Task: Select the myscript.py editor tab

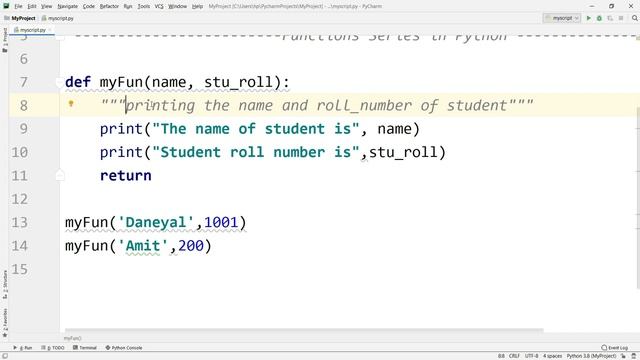Action: 32,30
